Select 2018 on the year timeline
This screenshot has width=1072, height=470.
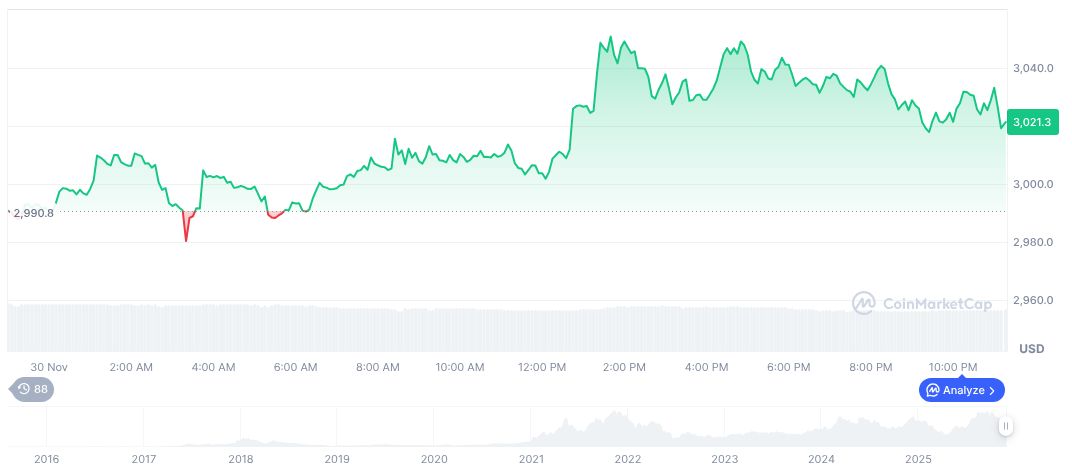[x=240, y=459]
